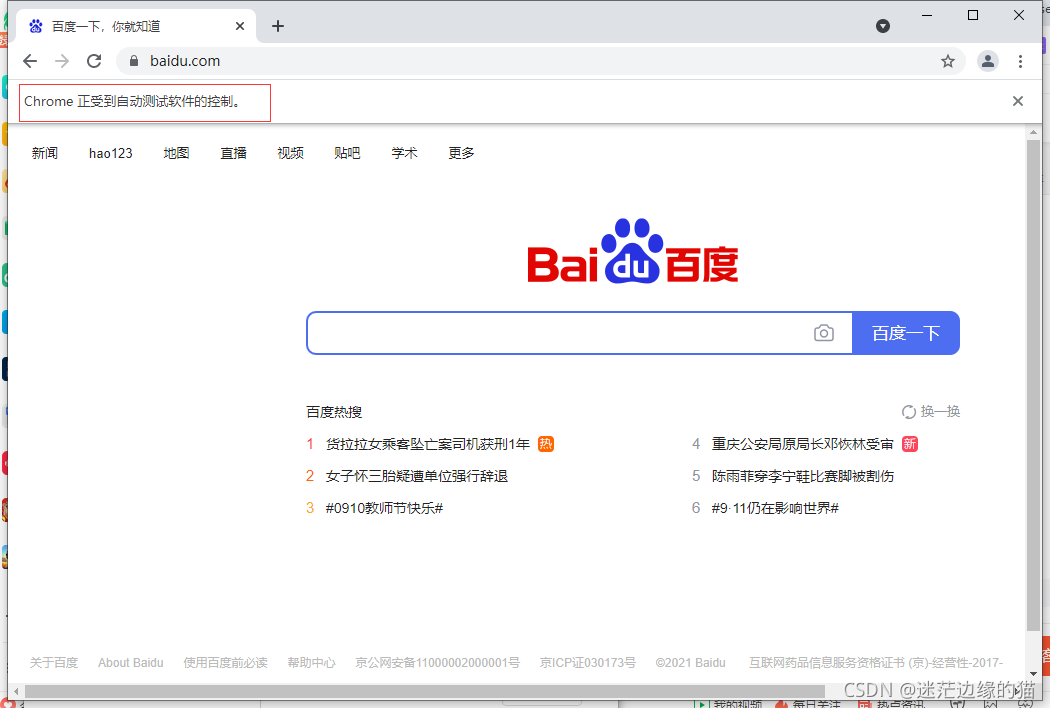
Task: Click the Baidu logo
Action: point(633,251)
